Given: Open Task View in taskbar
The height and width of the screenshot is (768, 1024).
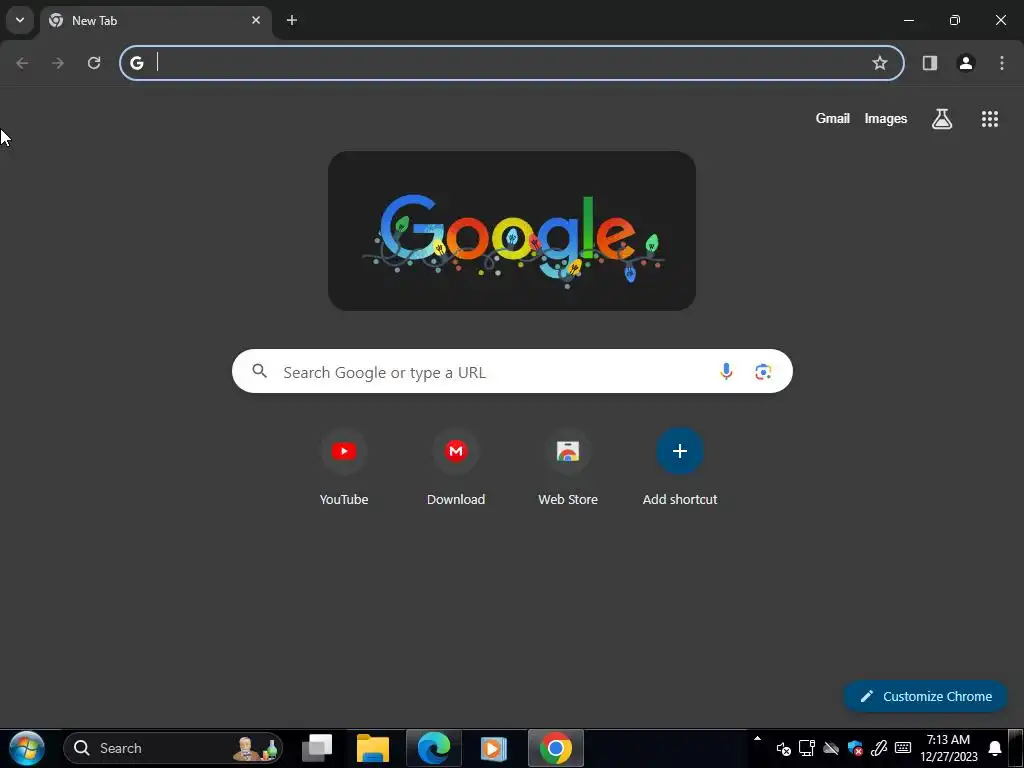Looking at the screenshot, I should pyautogui.click(x=317, y=748).
